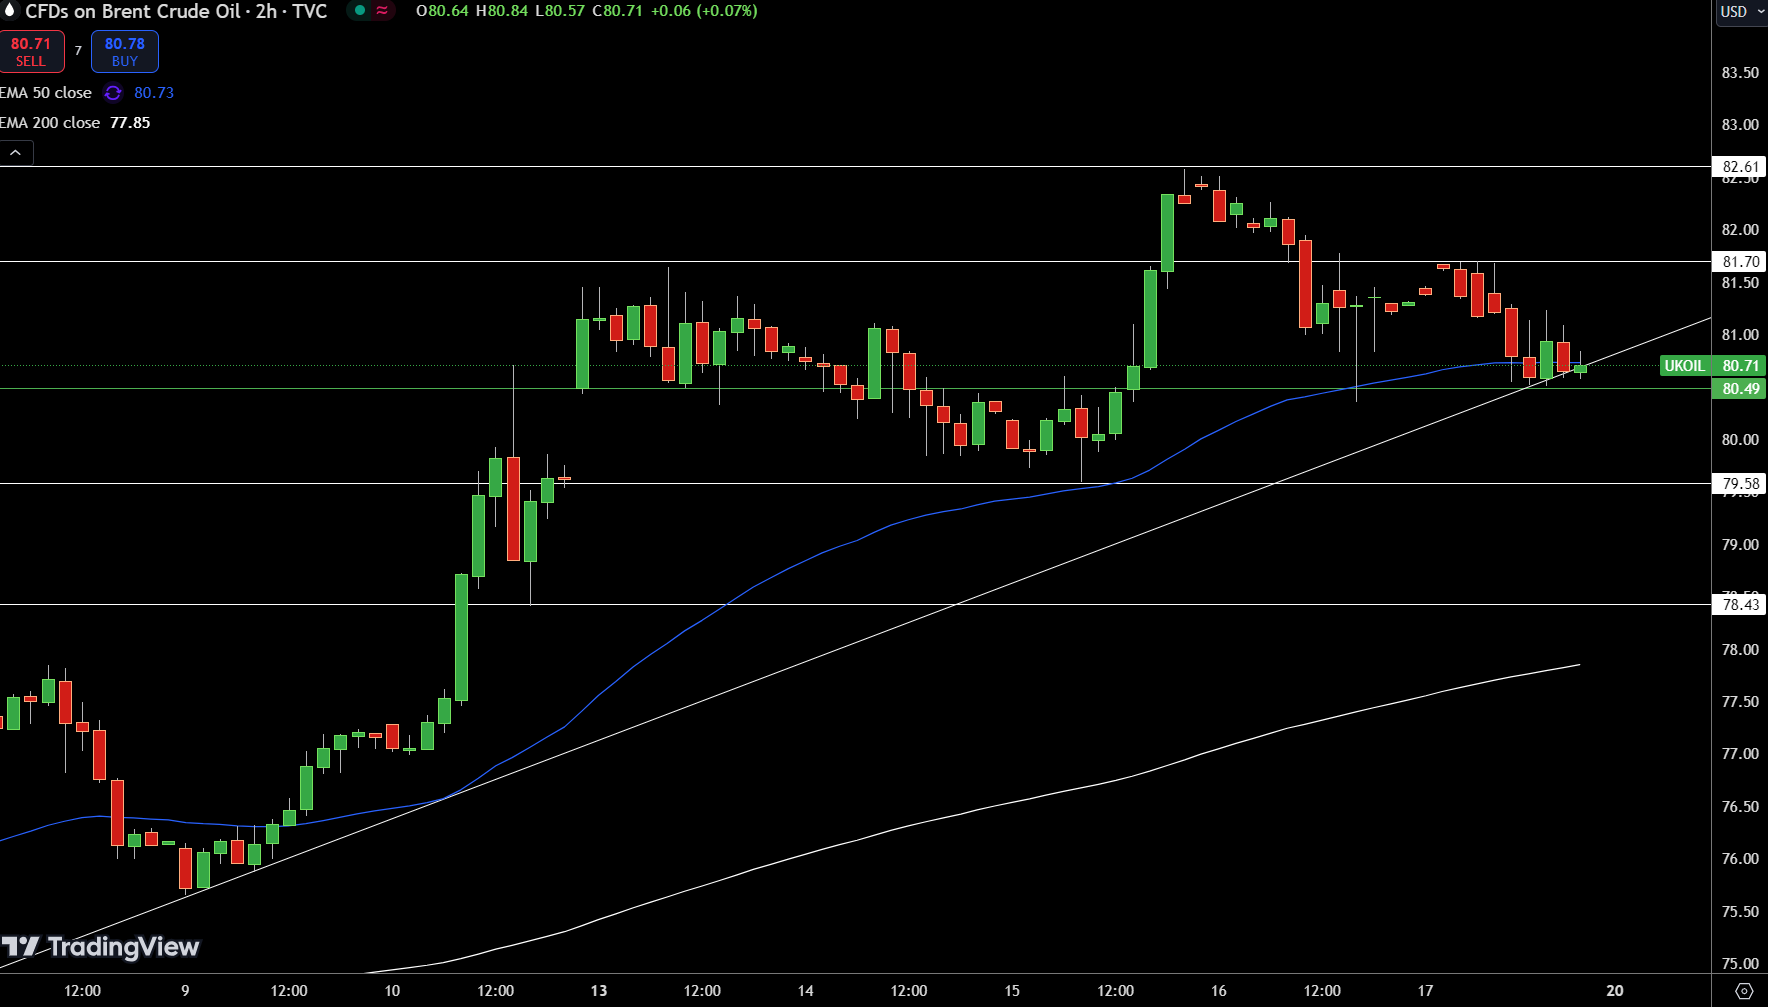
Task: Click the red delayed-data wave icon
Action: click(382, 11)
